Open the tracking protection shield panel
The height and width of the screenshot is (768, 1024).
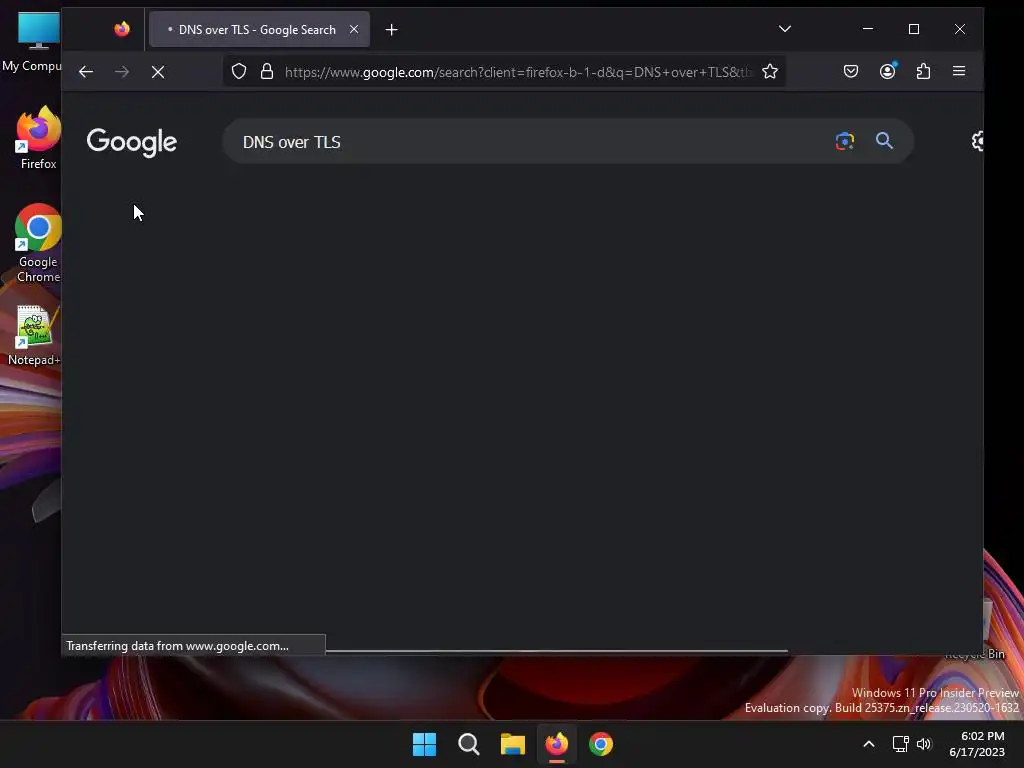[x=239, y=71]
